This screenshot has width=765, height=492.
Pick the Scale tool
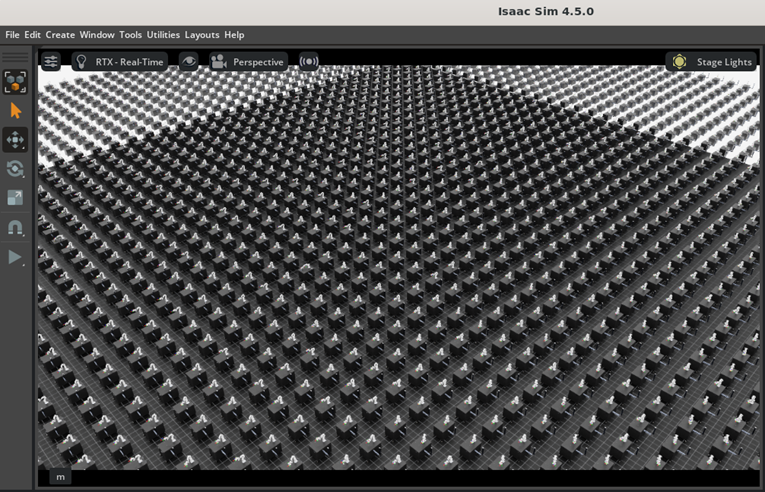[15, 198]
